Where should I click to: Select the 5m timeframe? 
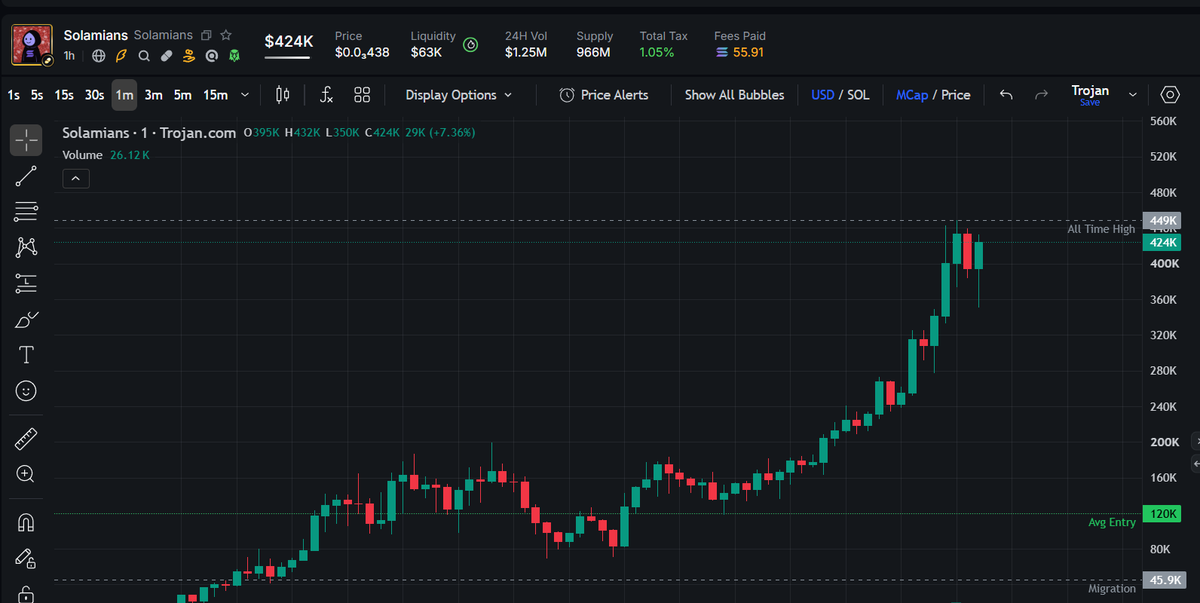pyautogui.click(x=183, y=95)
